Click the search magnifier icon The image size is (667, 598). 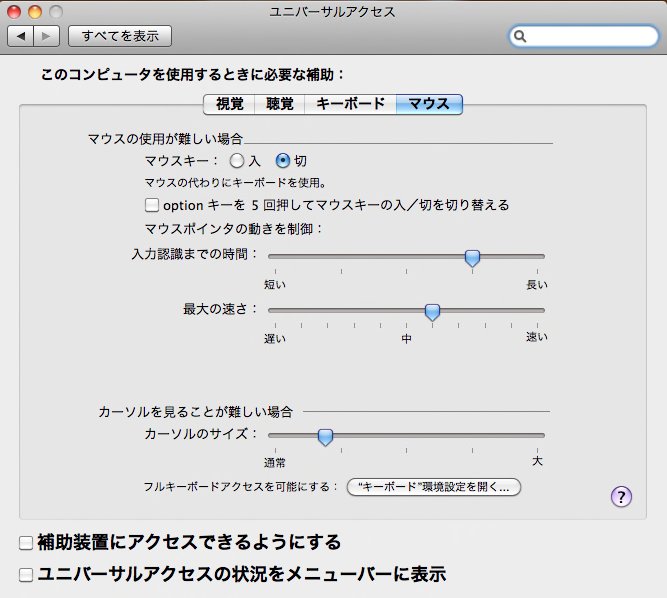tap(520, 36)
